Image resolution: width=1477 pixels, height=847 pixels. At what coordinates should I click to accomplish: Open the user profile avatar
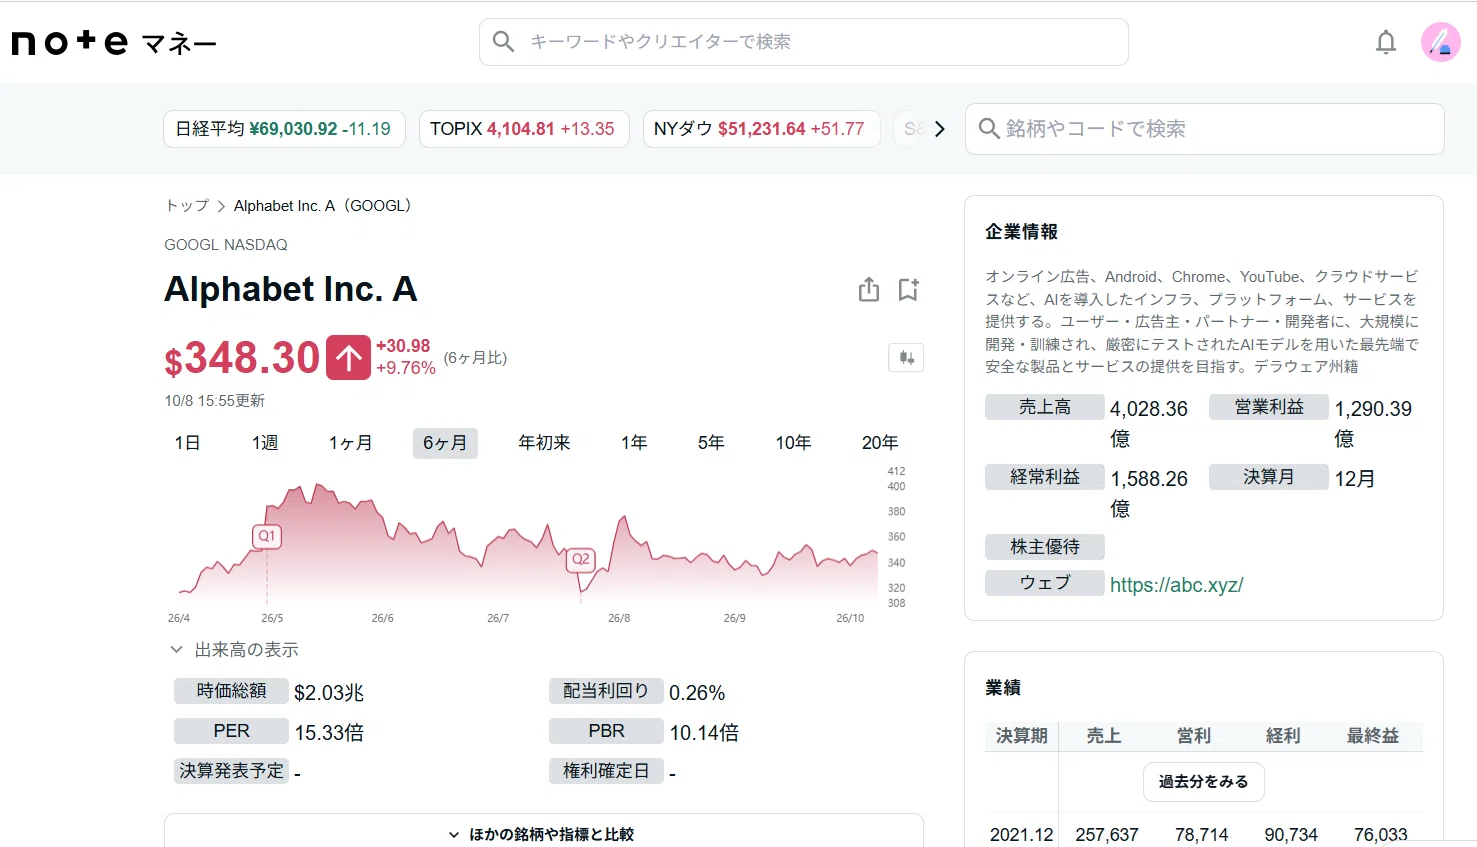1441,42
